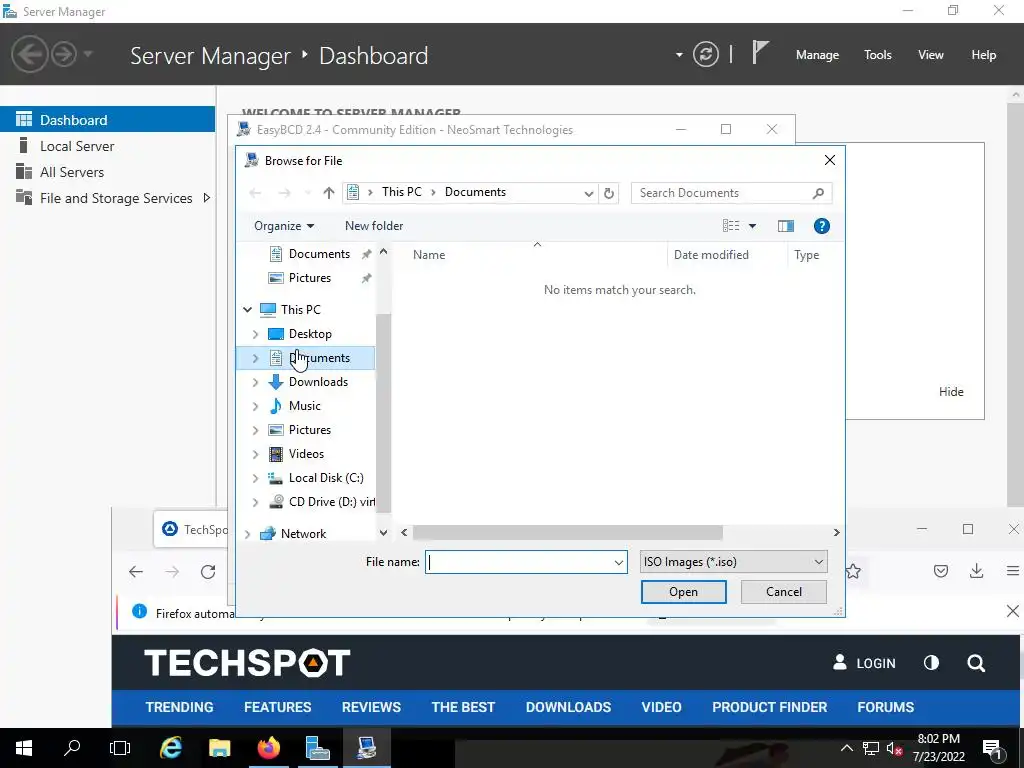Open the notifications flag in Server Manager
This screenshot has height=768, width=1024.
760,52
